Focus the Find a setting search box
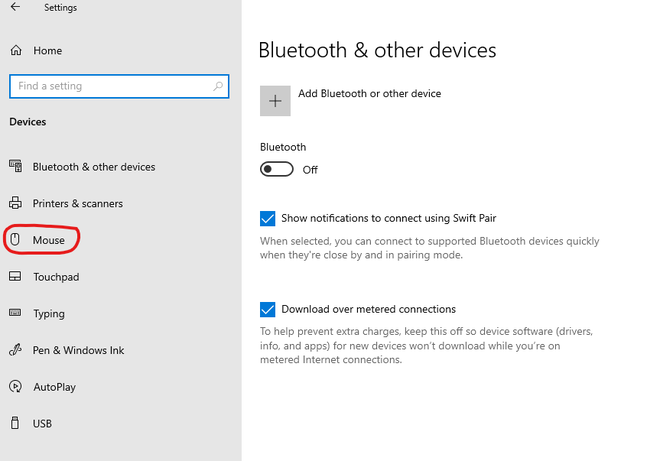Image resolution: width=660 pixels, height=461 pixels. (110, 86)
